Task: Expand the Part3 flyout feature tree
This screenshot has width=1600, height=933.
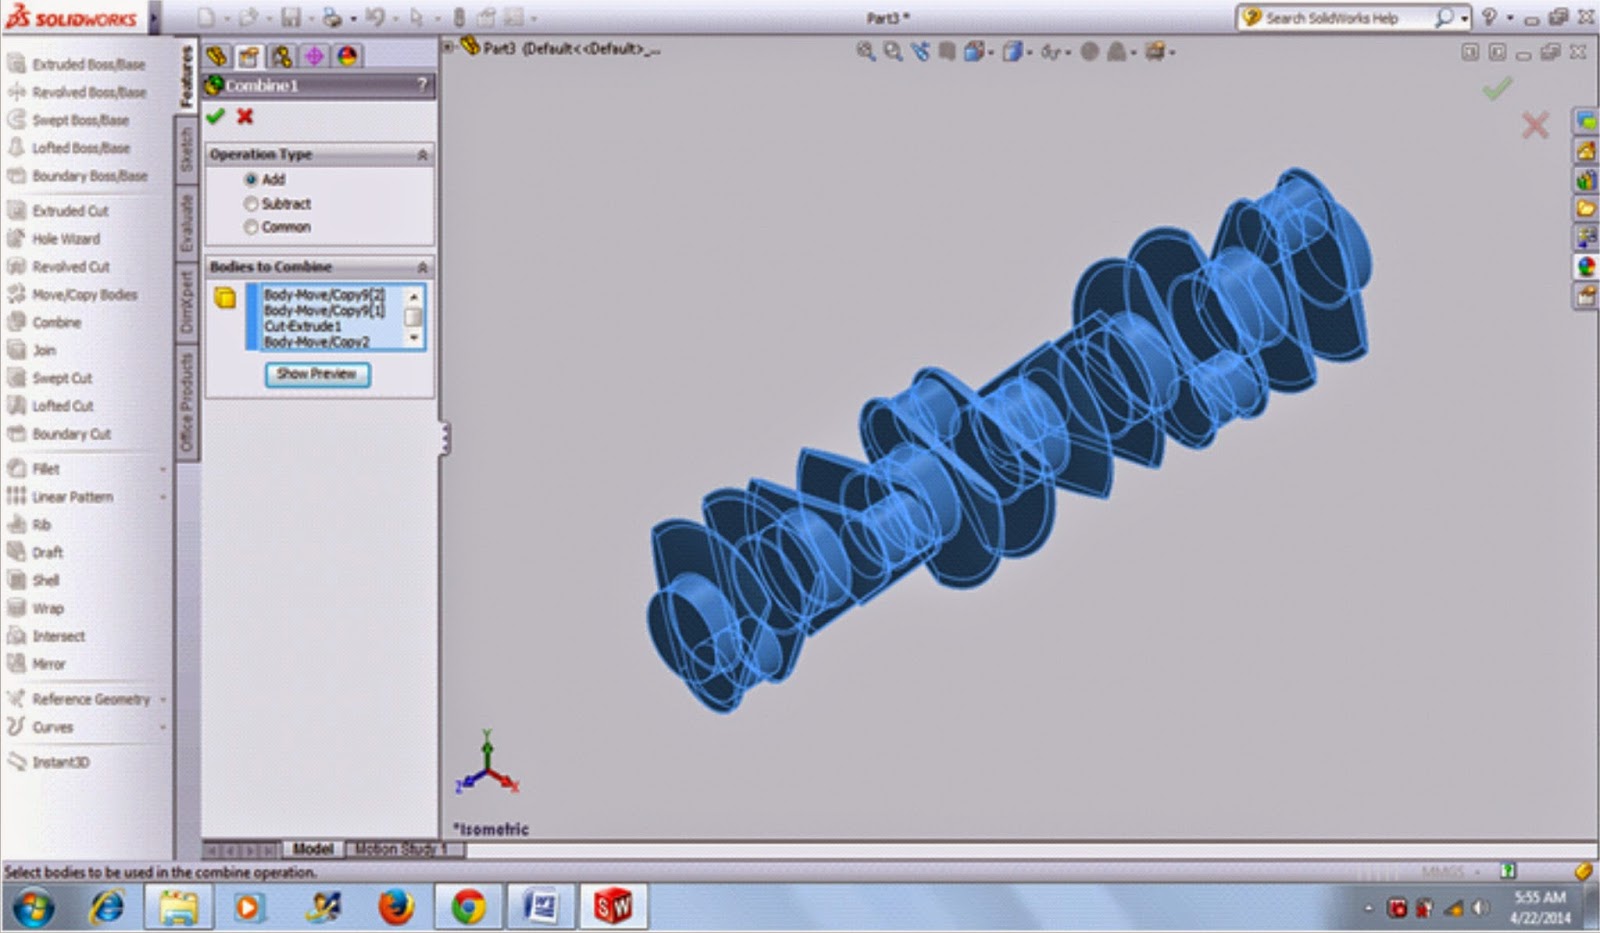Action: coord(448,46)
